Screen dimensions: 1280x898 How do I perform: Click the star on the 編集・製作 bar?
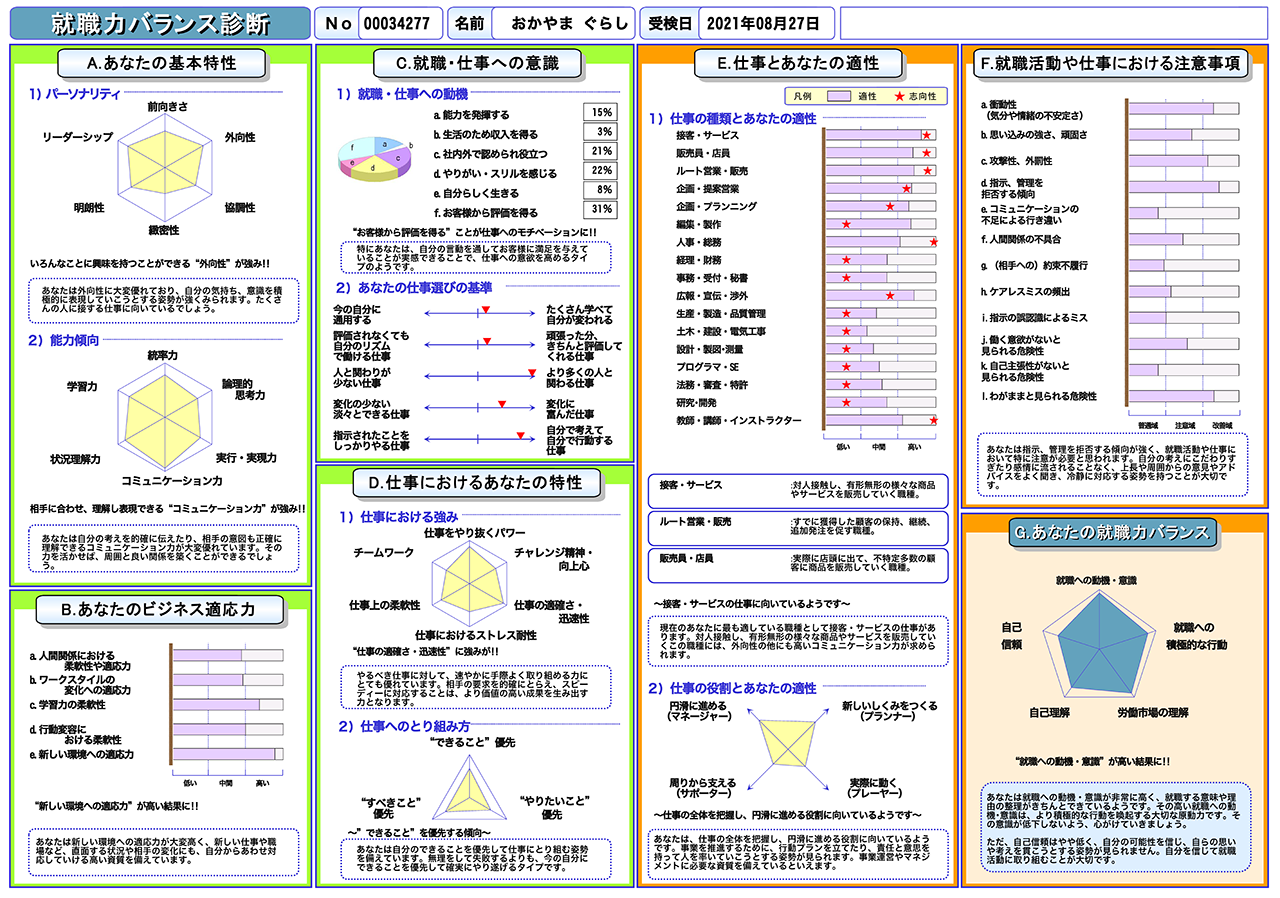846,224
